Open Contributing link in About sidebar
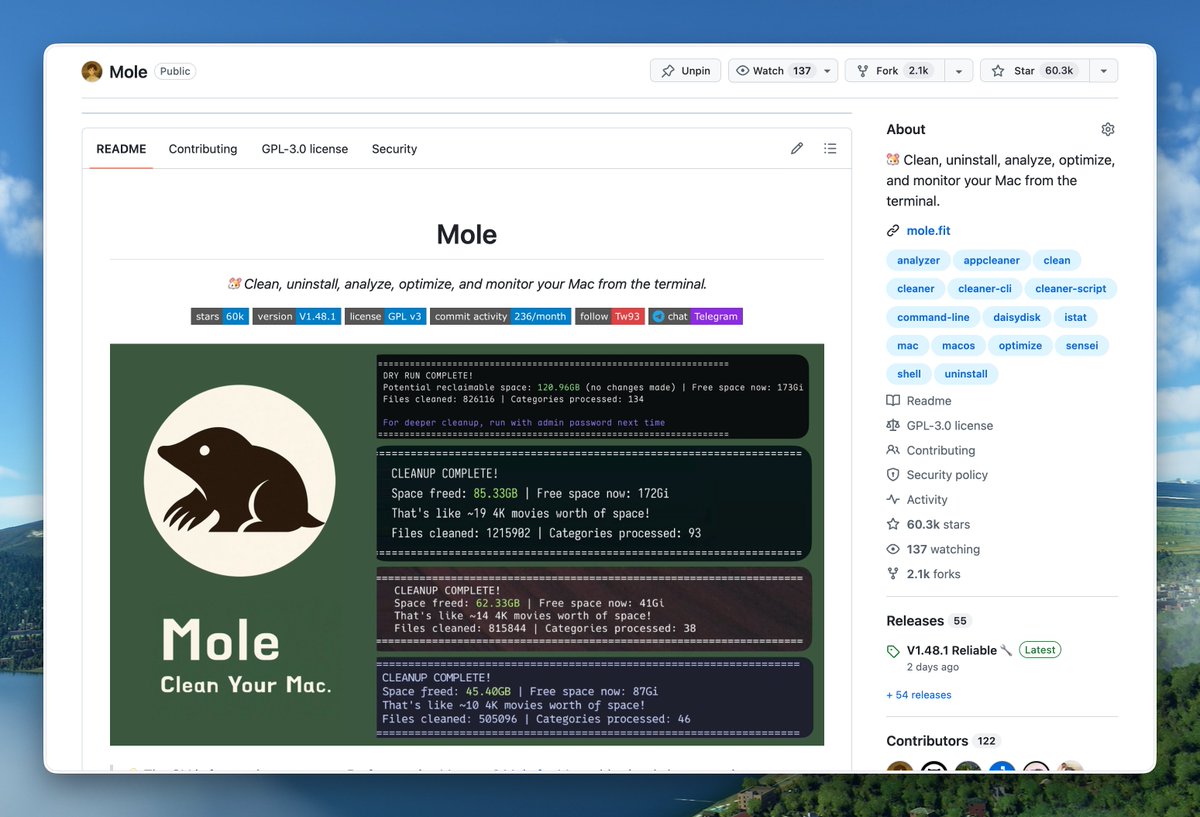The image size is (1200, 817). click(941, 450)
